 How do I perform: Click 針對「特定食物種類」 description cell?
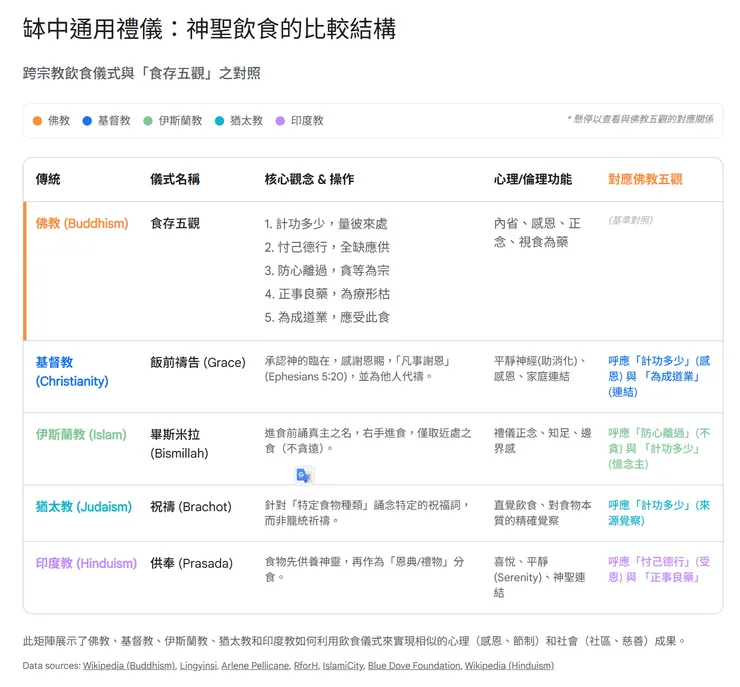point(368,513)
